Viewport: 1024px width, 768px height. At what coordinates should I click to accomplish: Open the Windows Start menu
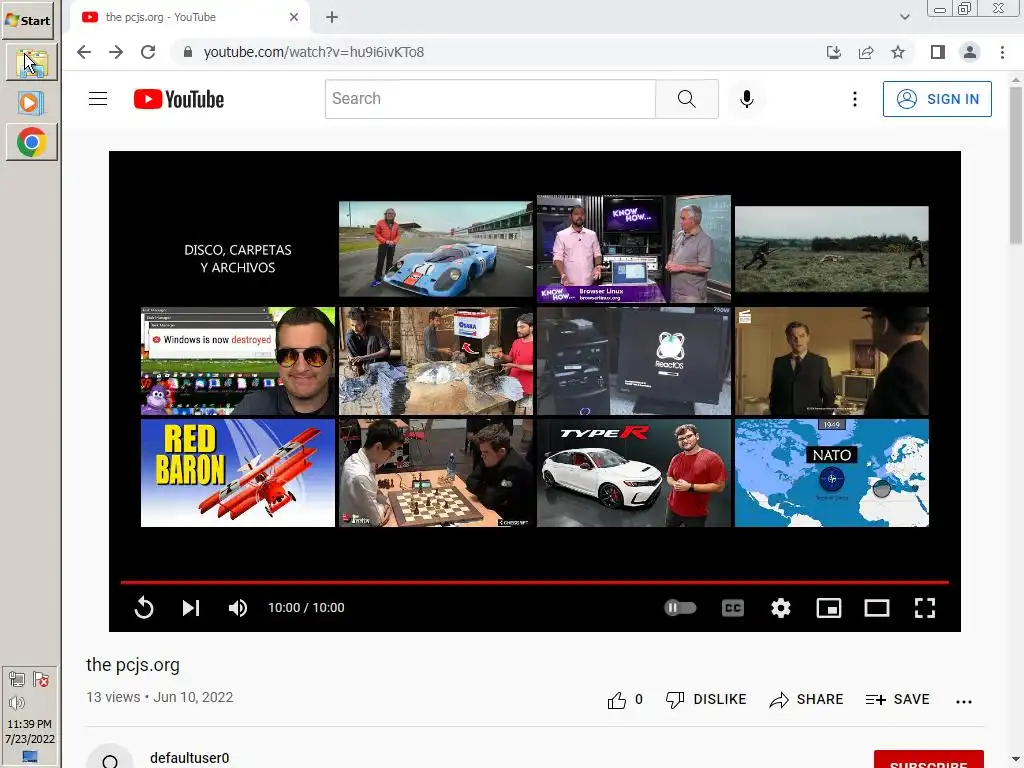[x=27, y=20]
